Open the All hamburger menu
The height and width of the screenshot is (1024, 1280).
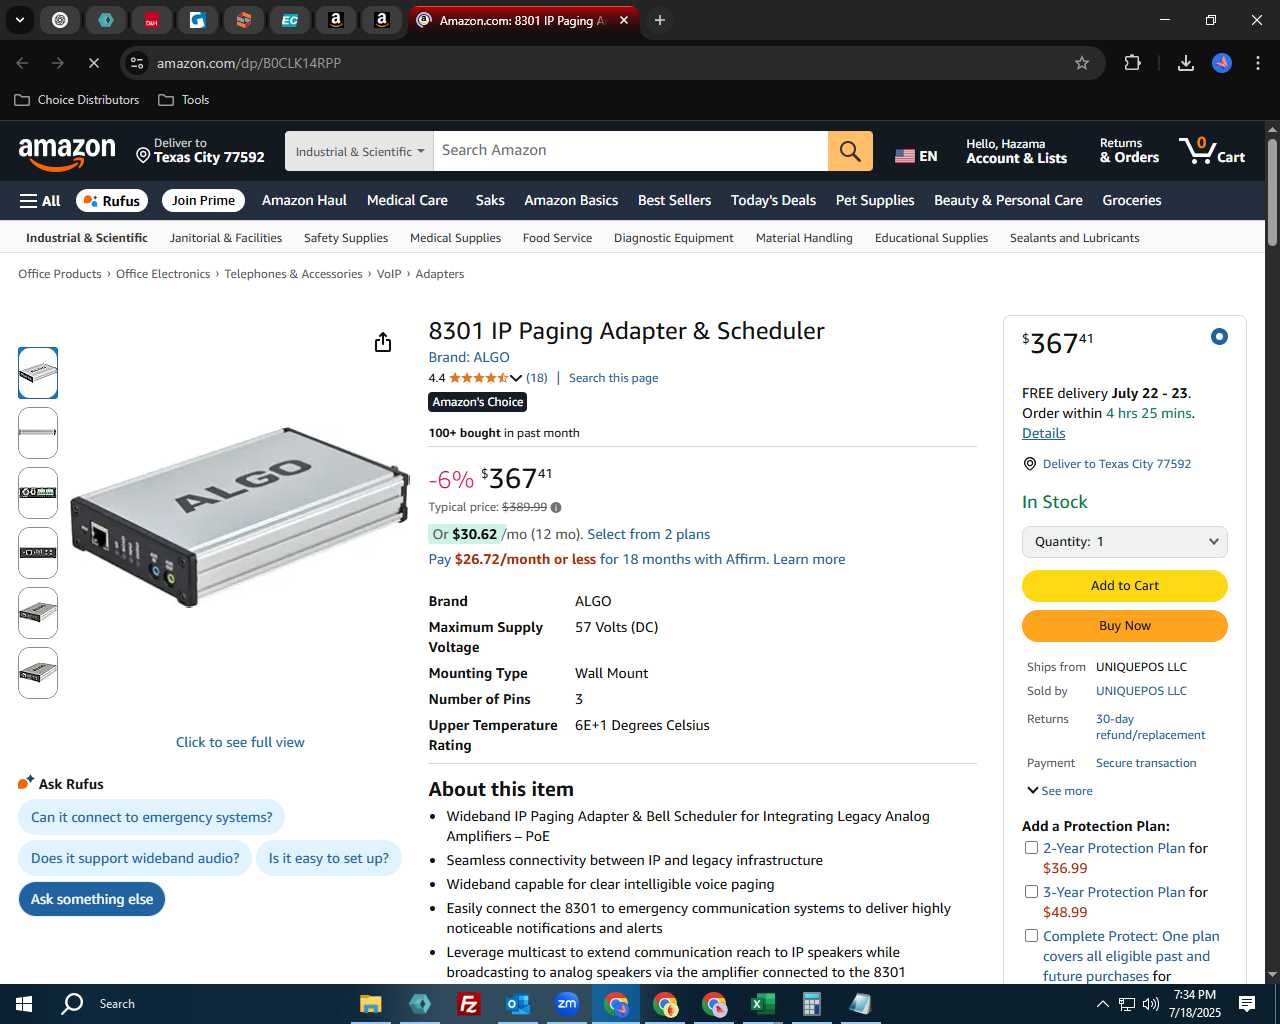point(40,201)
